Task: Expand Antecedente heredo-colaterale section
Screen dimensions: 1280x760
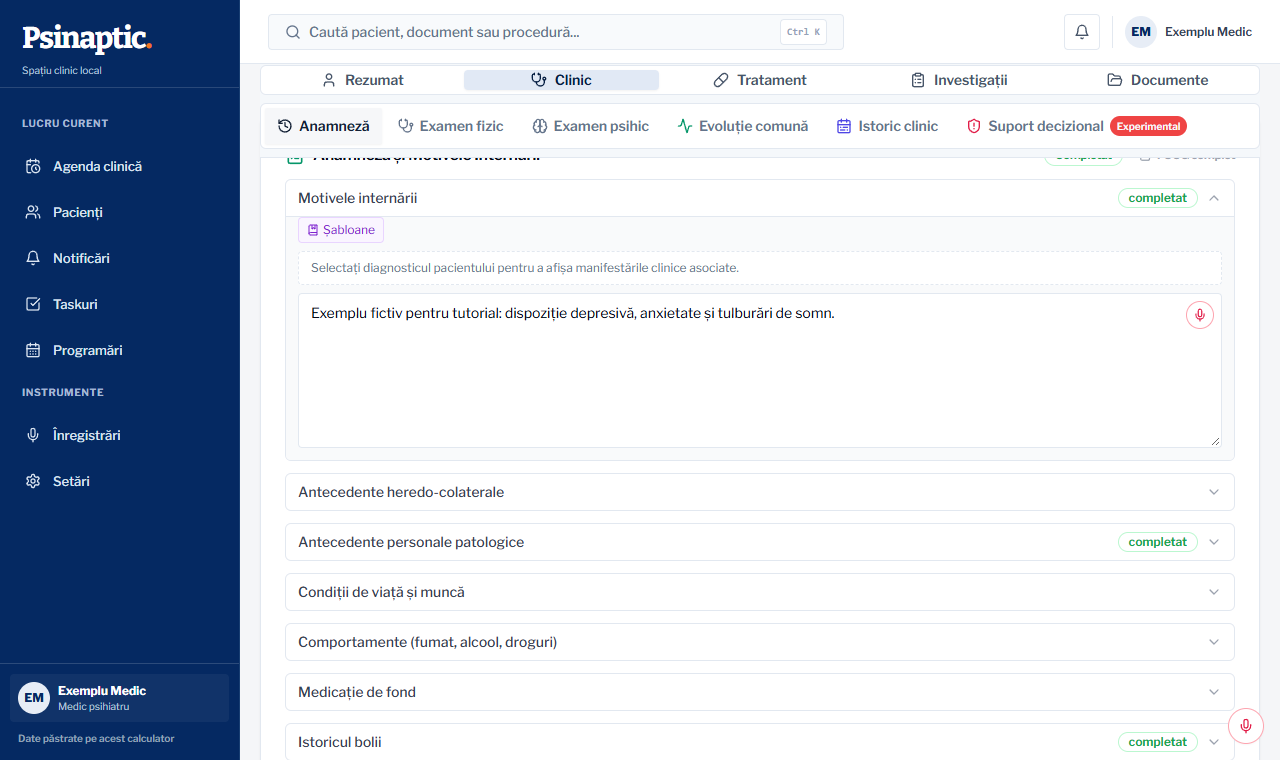Action: (760, 492)
